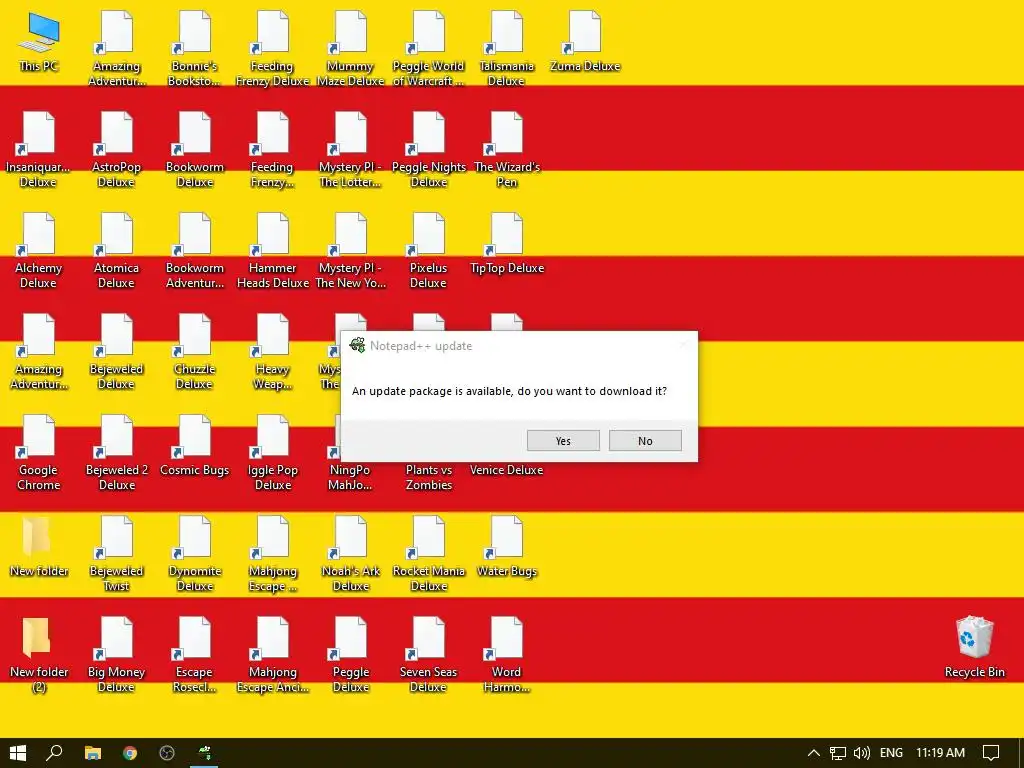Select Mahjong Escape Ancient shortcut
The width and height of the screenshot is (1024, 768).
[273, 656]
